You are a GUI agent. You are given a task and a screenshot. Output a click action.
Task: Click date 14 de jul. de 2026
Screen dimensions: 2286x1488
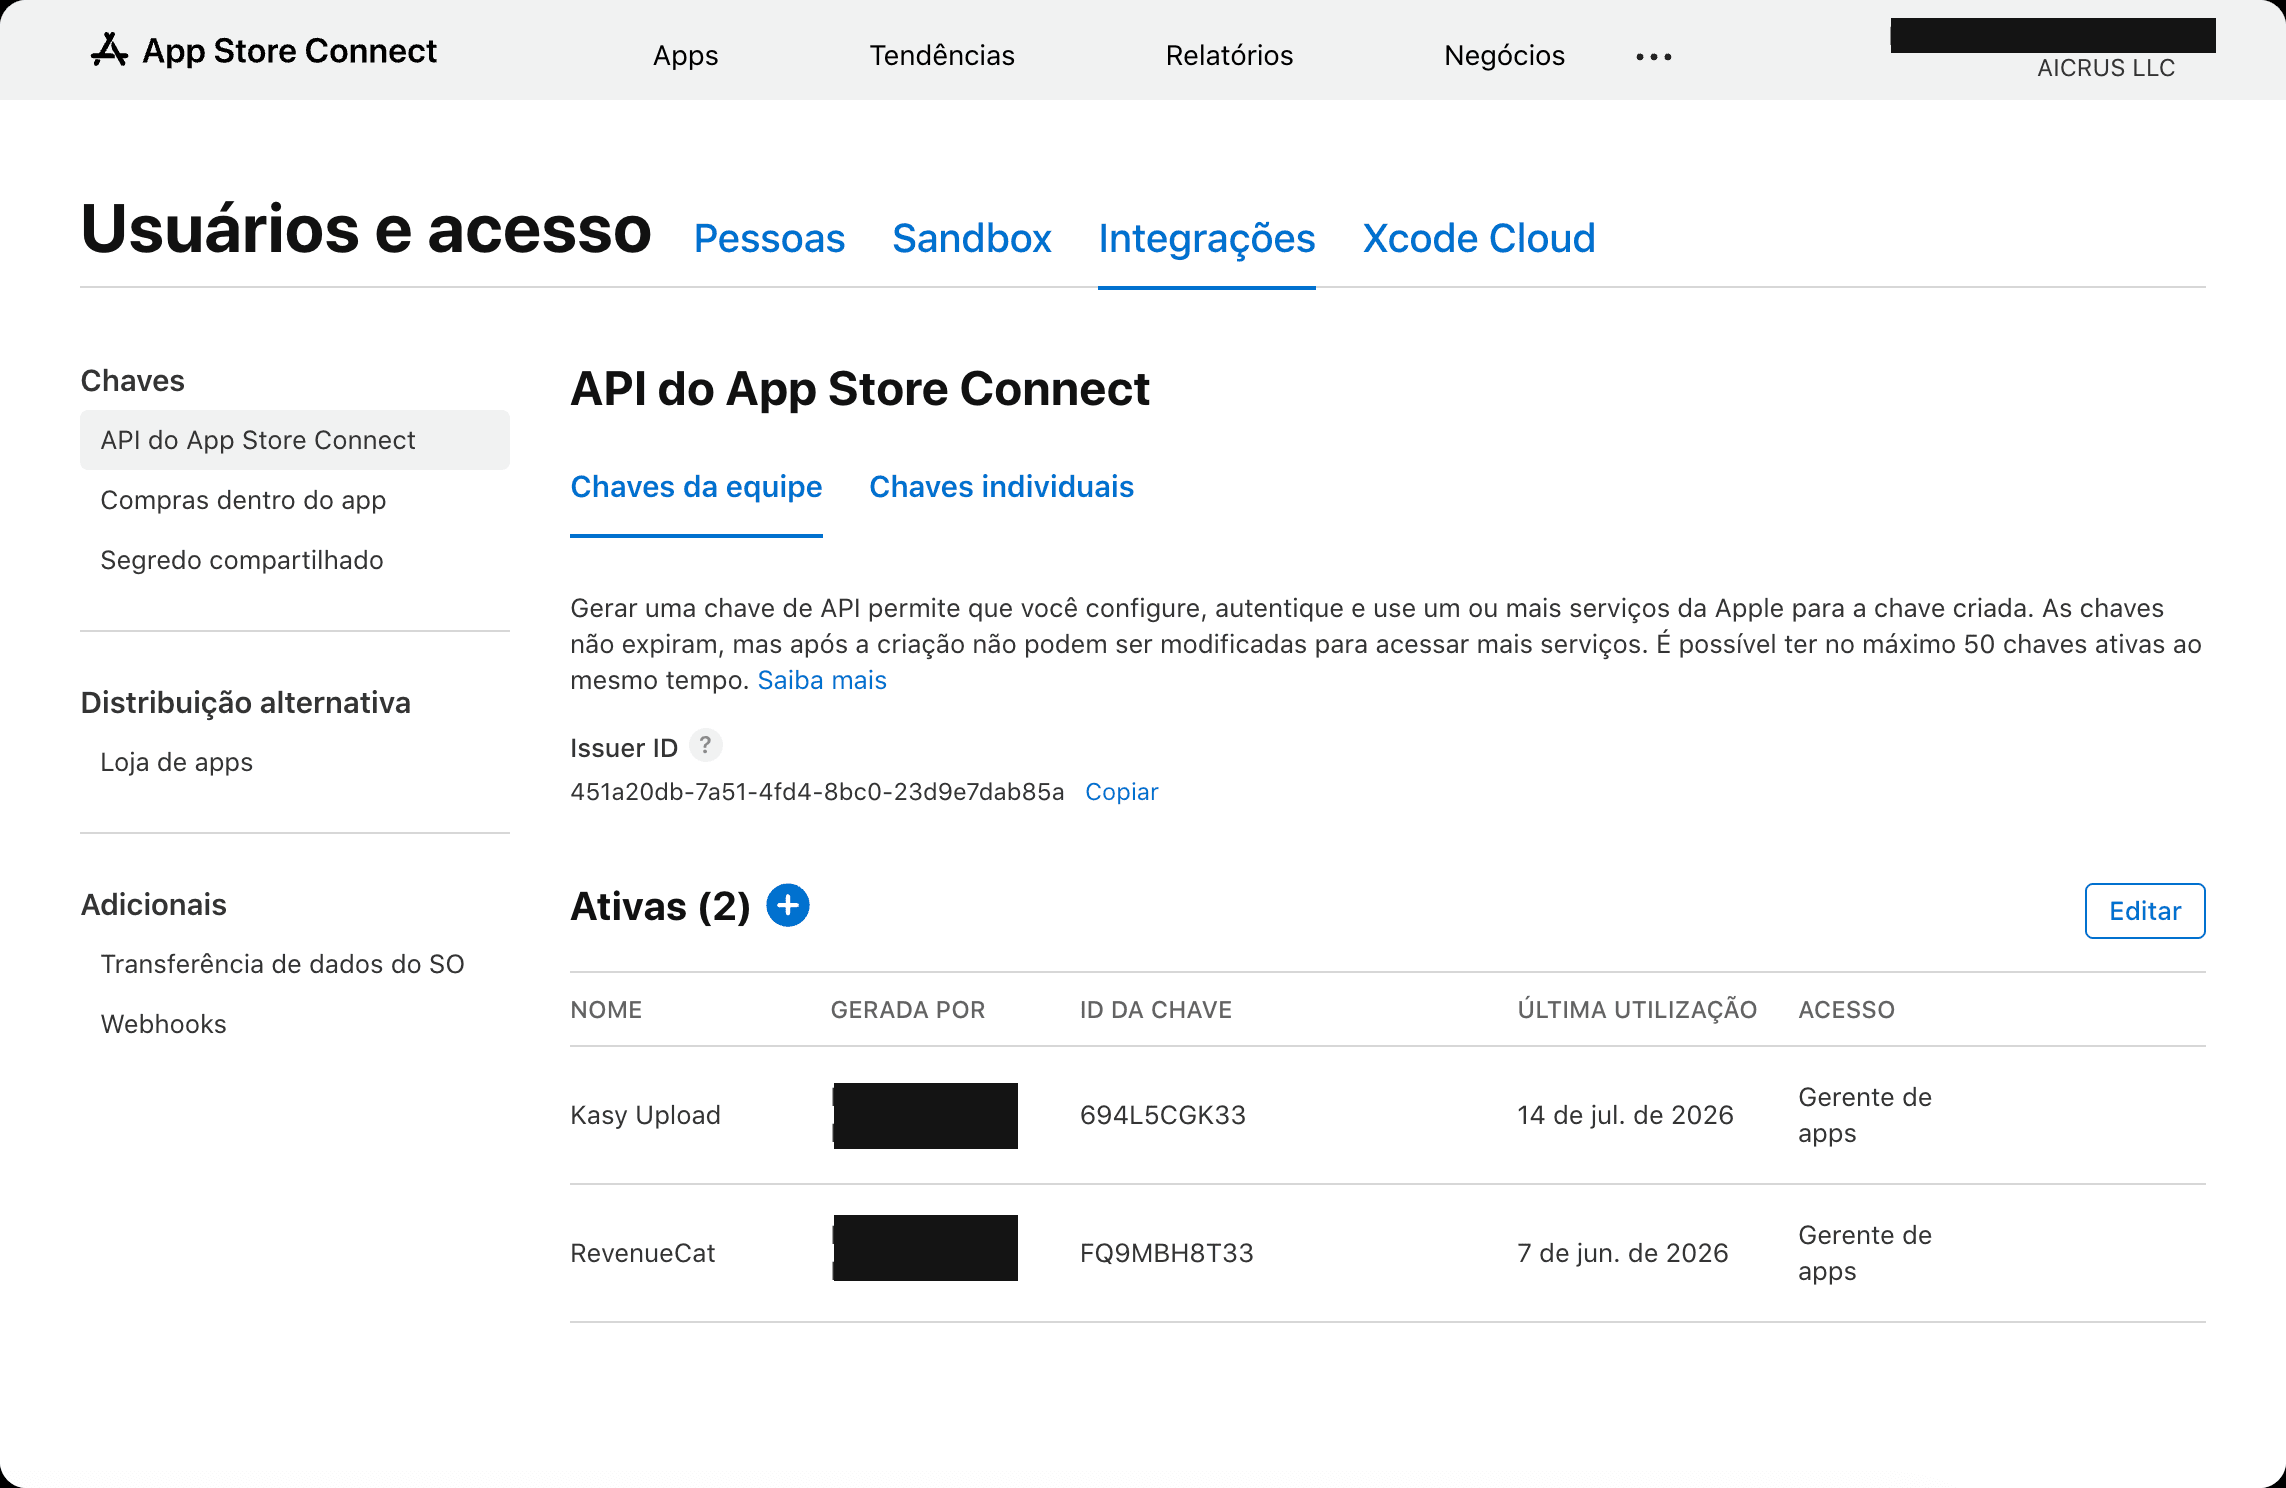pyautogui.click(x=1625, y=1115)
